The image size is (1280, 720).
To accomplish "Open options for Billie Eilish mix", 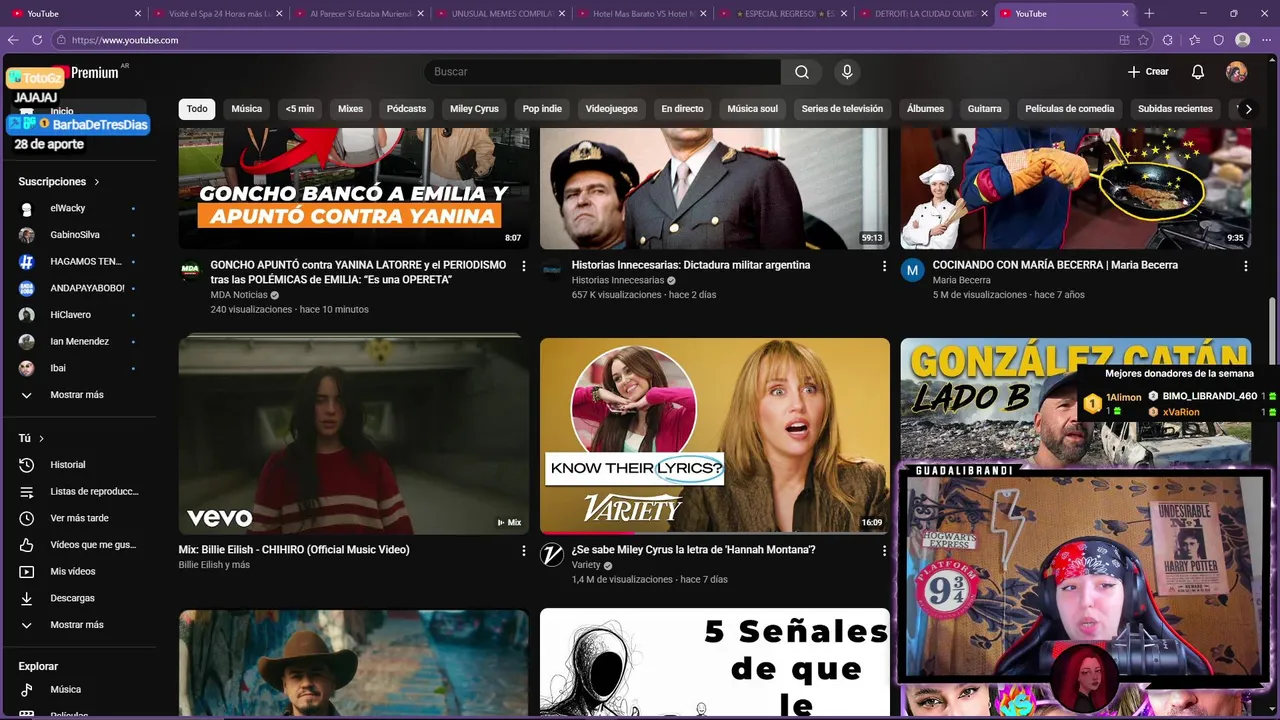I will click(x=523, y=551).
